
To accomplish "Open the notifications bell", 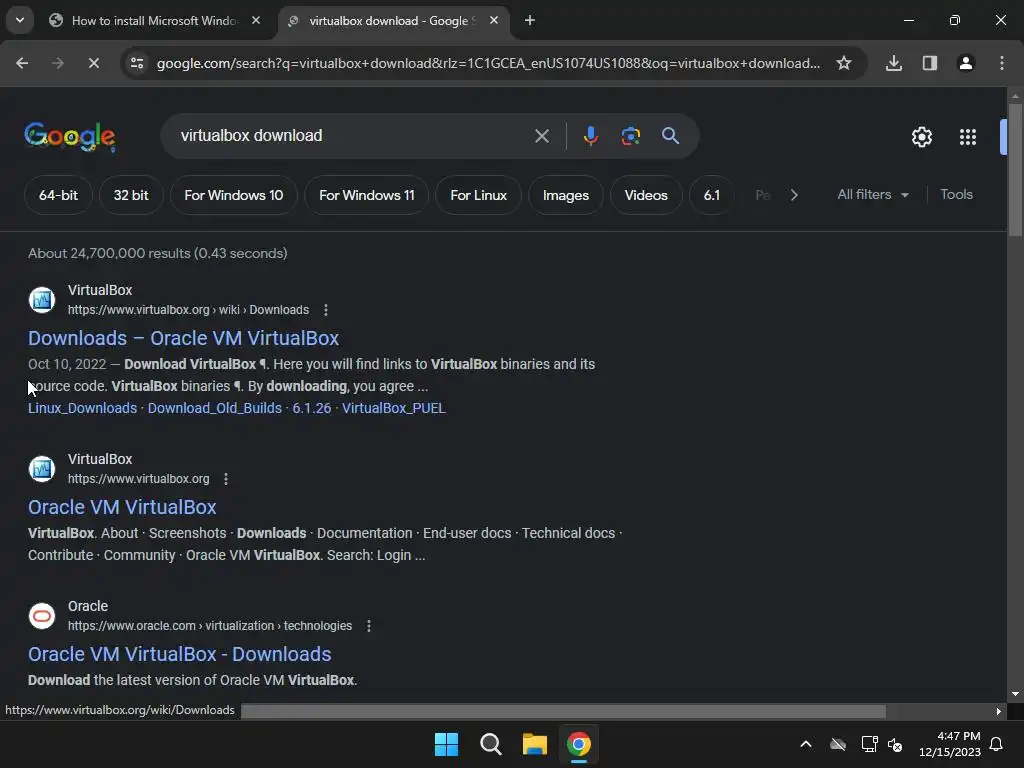I will click(997, 744).
